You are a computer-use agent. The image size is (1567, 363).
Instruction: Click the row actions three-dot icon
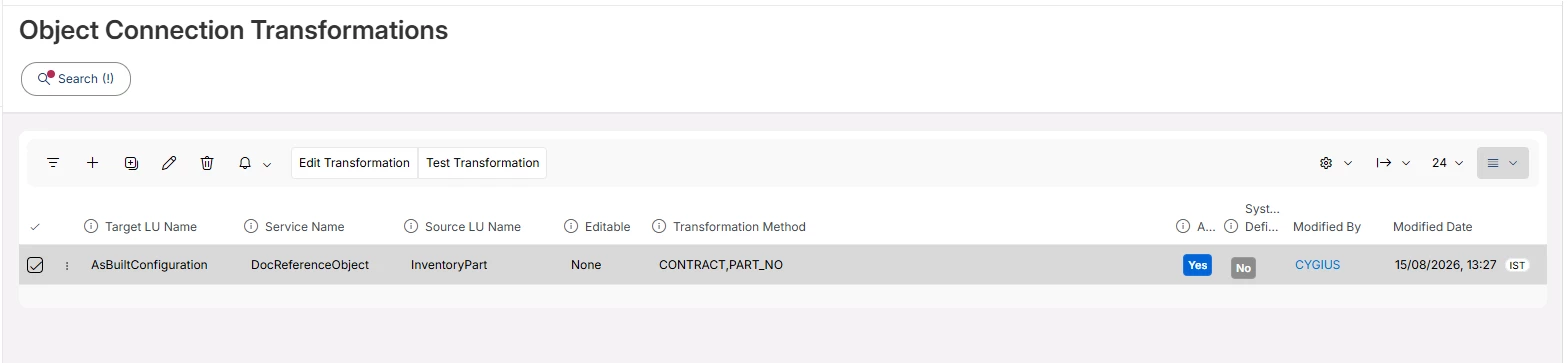(67, 266)
